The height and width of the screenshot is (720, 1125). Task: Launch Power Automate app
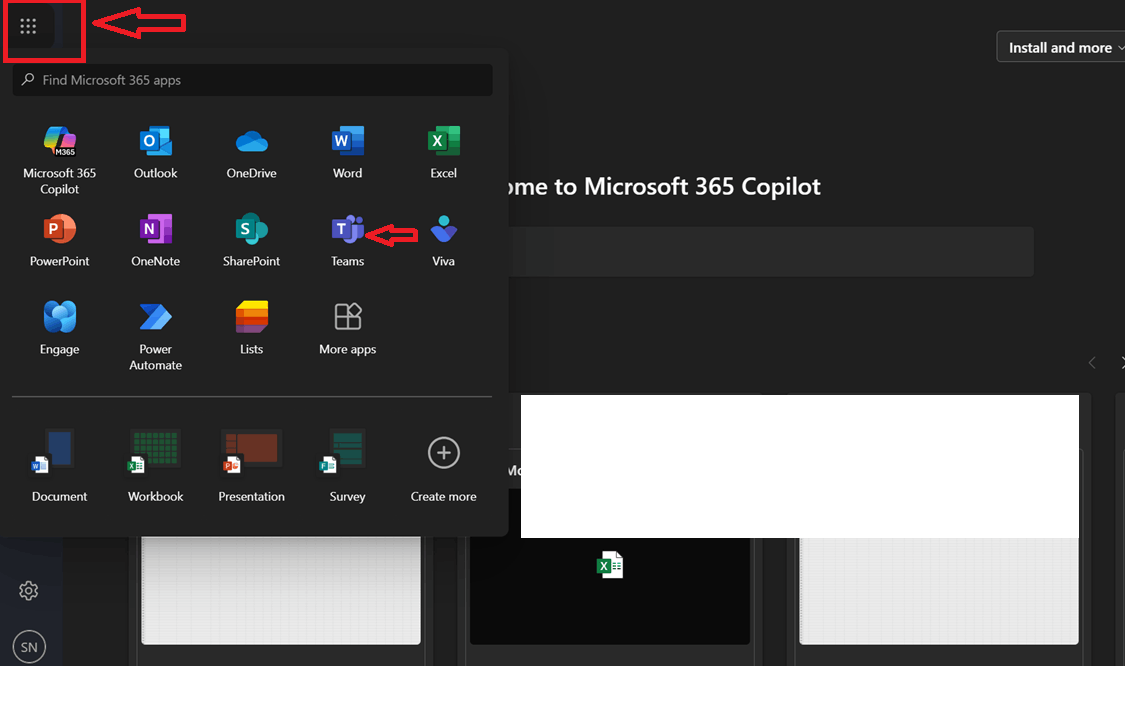[156, 336]
